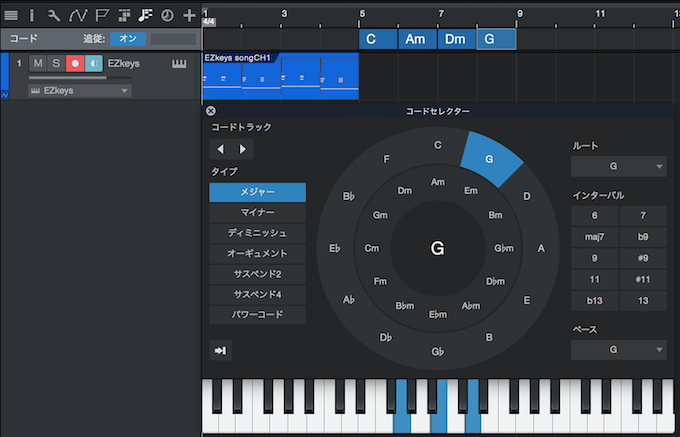Toggle record arm on EZkeys track

[x=75, y=63]
